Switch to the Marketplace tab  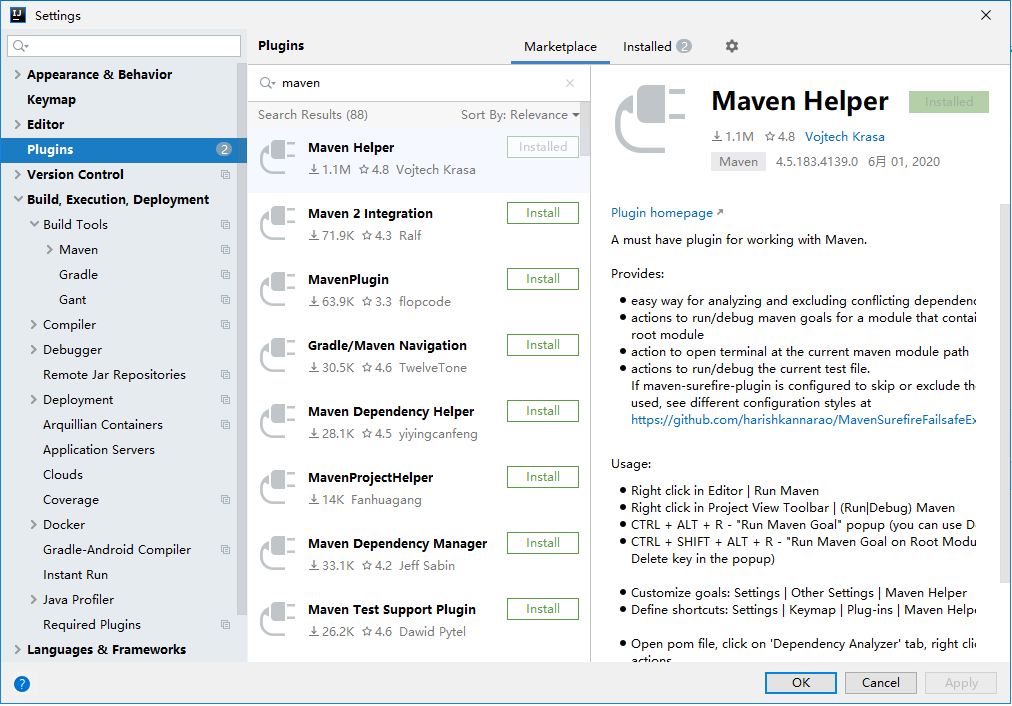(560, 46)
